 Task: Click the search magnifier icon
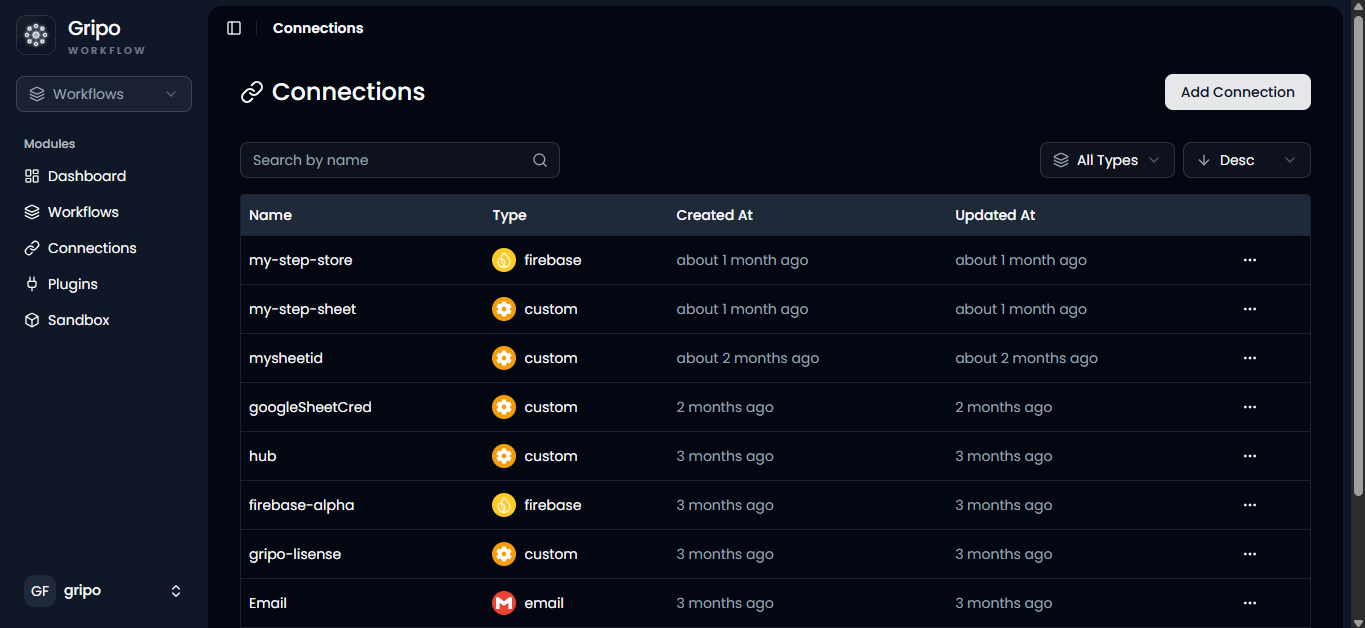540,160
